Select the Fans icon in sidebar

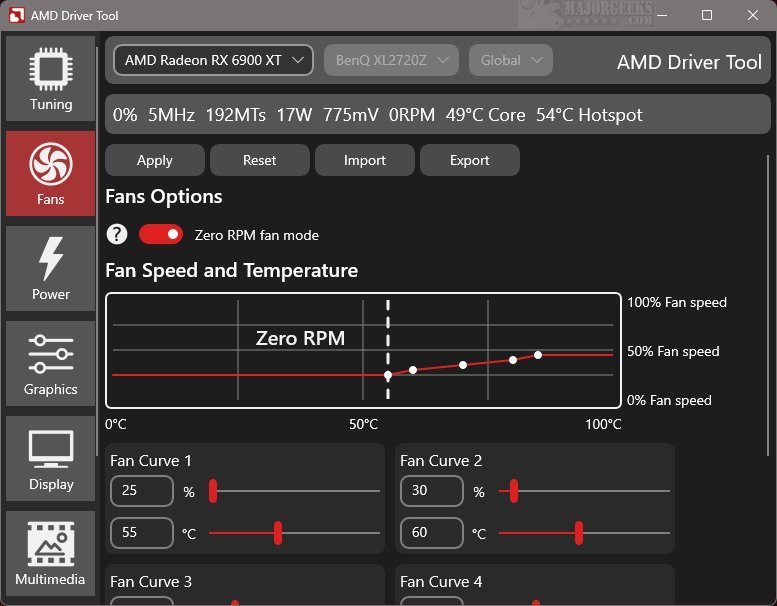pos(50,174)
